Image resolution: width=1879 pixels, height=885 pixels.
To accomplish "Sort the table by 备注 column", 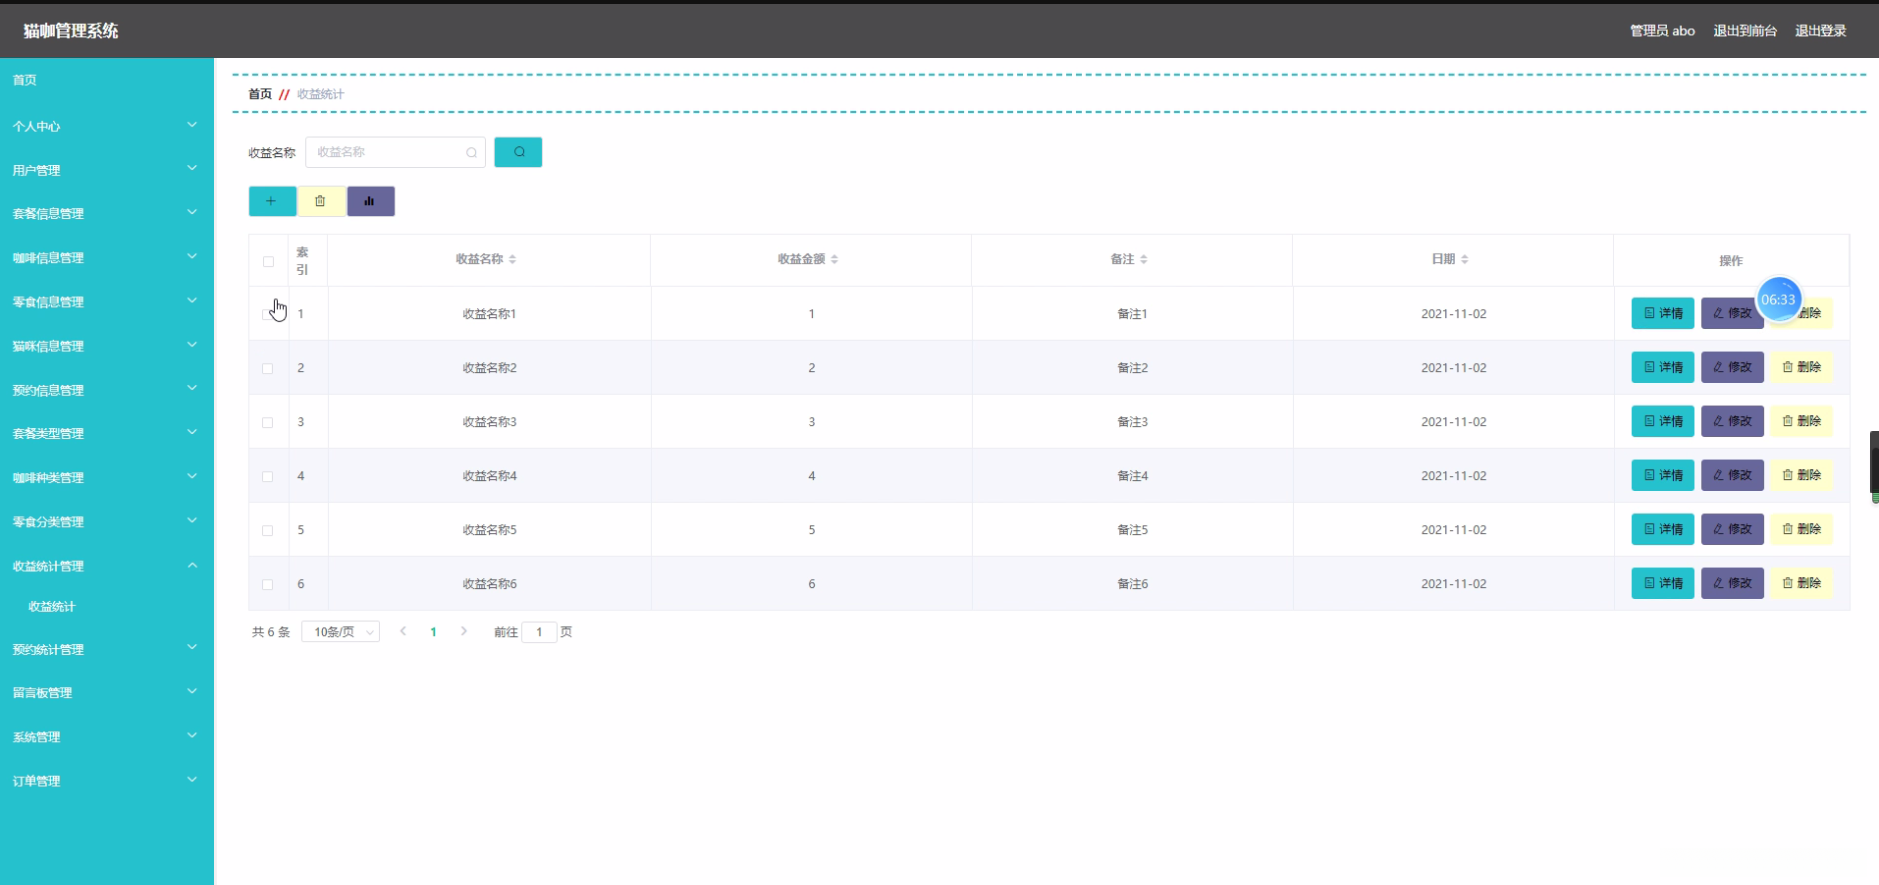I will (x=1143, y=259).
